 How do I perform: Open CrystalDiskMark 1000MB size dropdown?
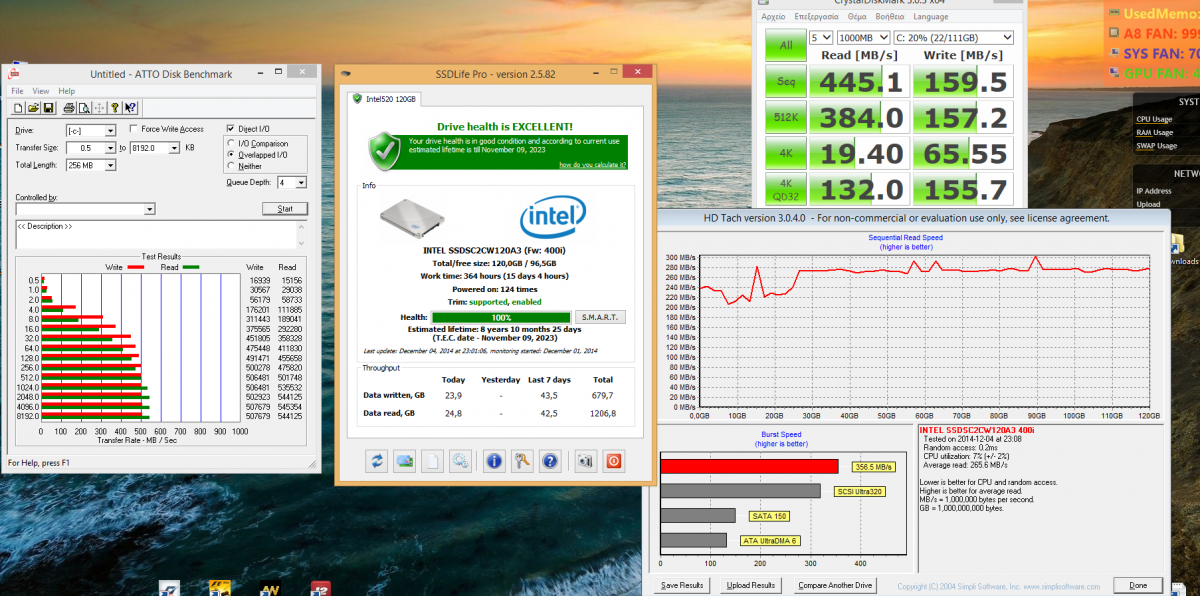(863, 37)
